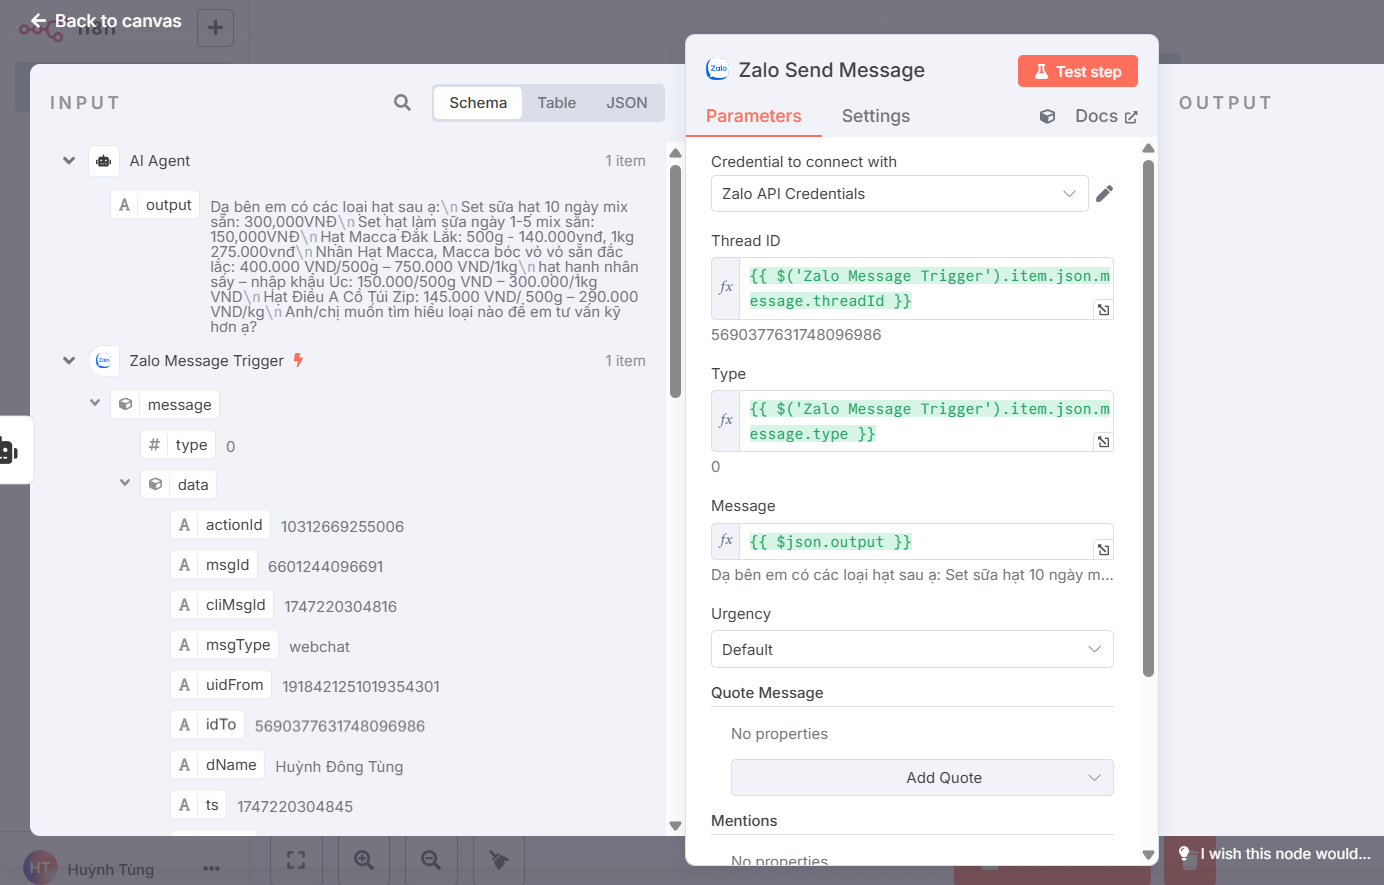Collapse the AI Agent section
The width and height of the screenshot is (1384, 885).
pyautogui.click(x=69, y=161)
